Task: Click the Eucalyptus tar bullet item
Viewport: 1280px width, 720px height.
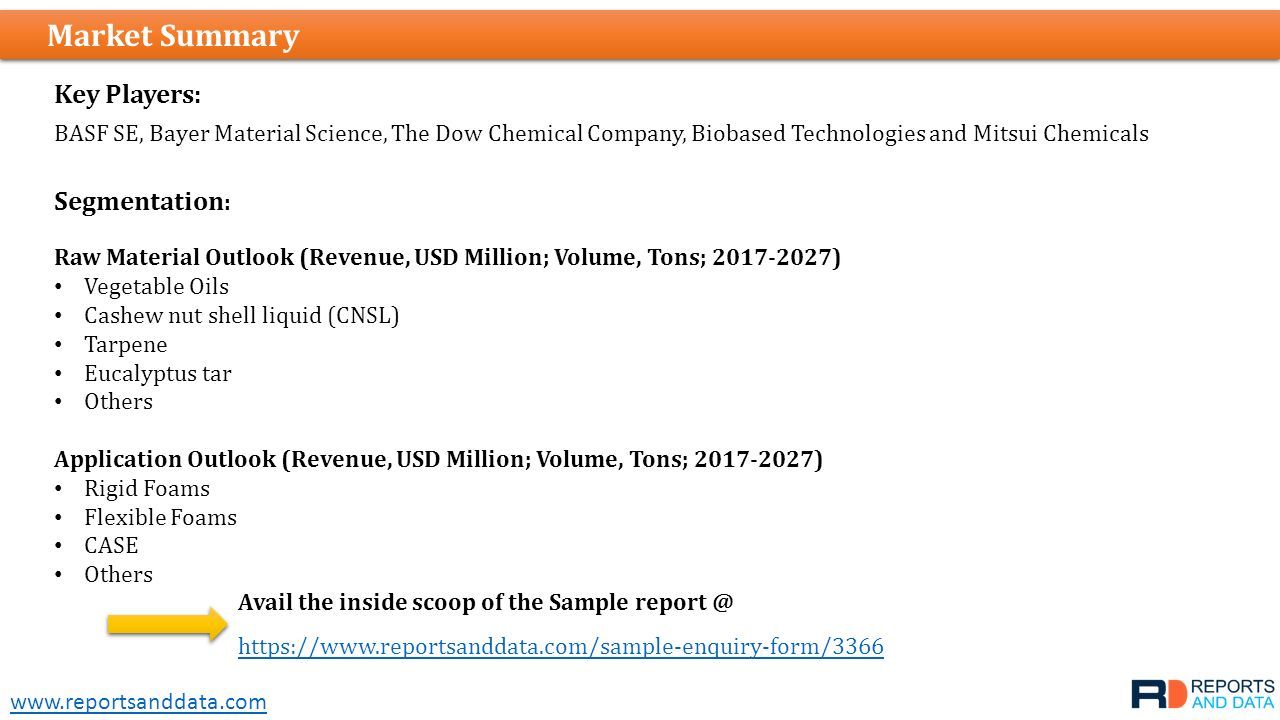Action: 158,374
